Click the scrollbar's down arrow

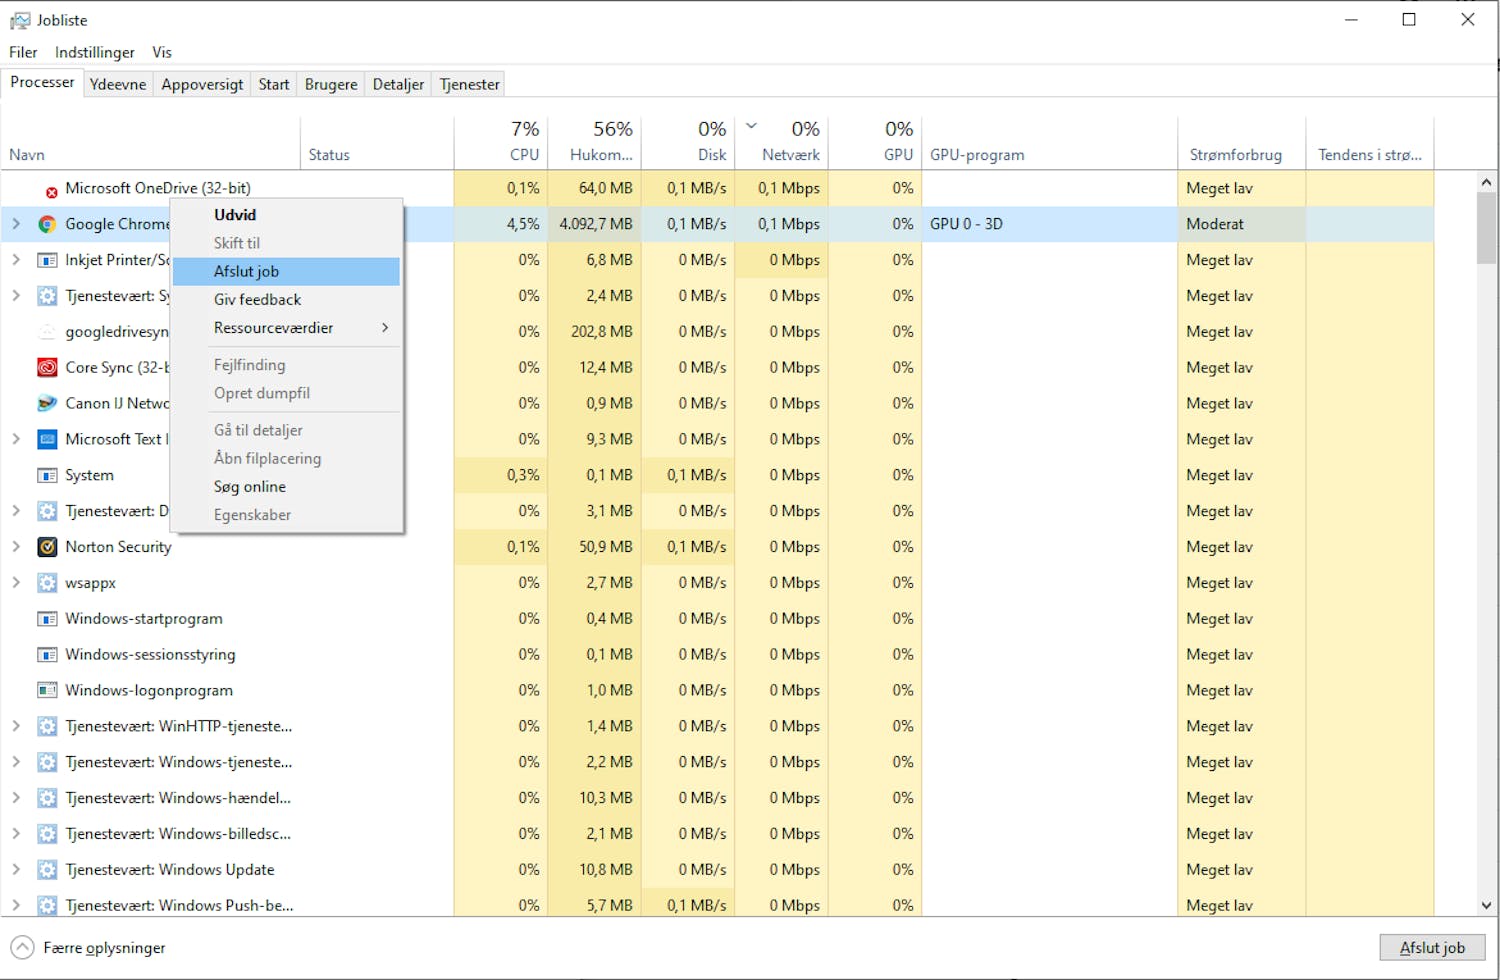click(1487, 904)
